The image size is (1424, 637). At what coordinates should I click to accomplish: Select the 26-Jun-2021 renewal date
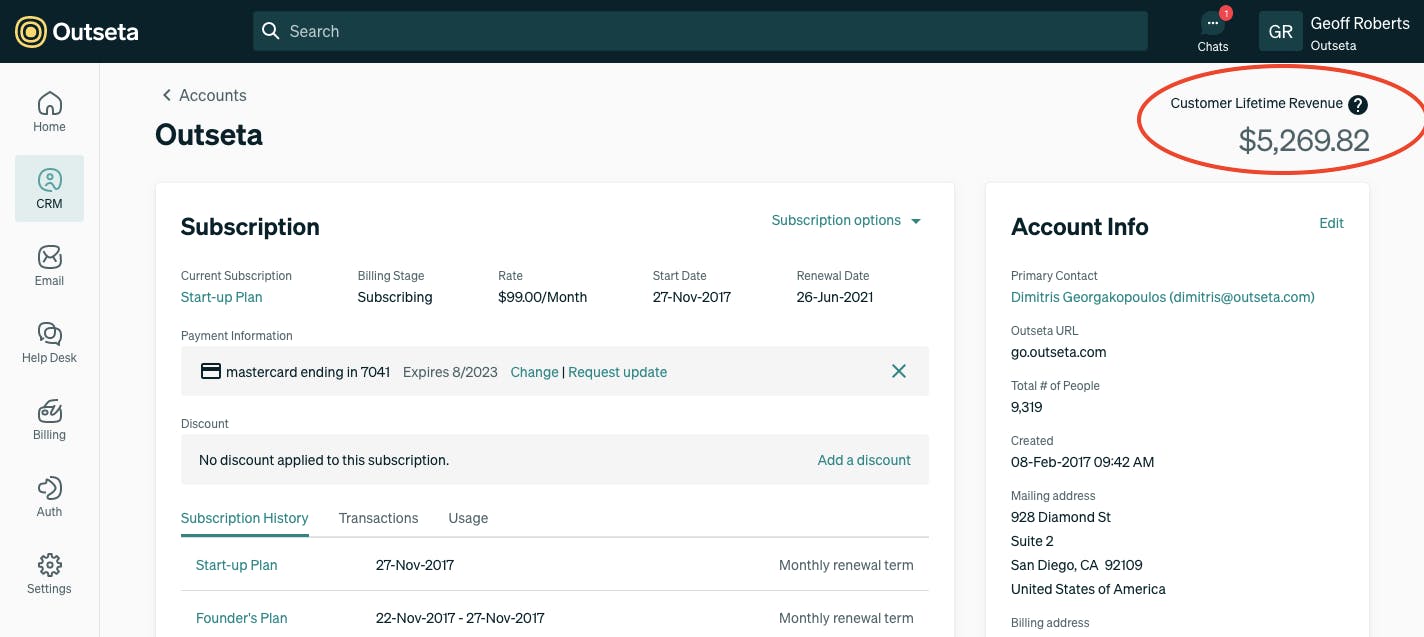tap(835, 297)
